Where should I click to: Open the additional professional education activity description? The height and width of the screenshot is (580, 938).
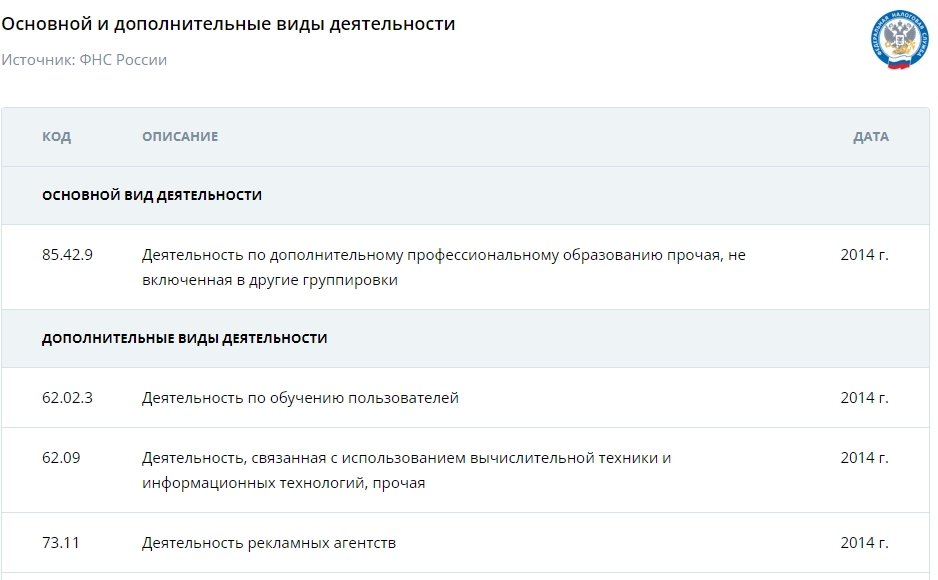click(x=443, y=267)
